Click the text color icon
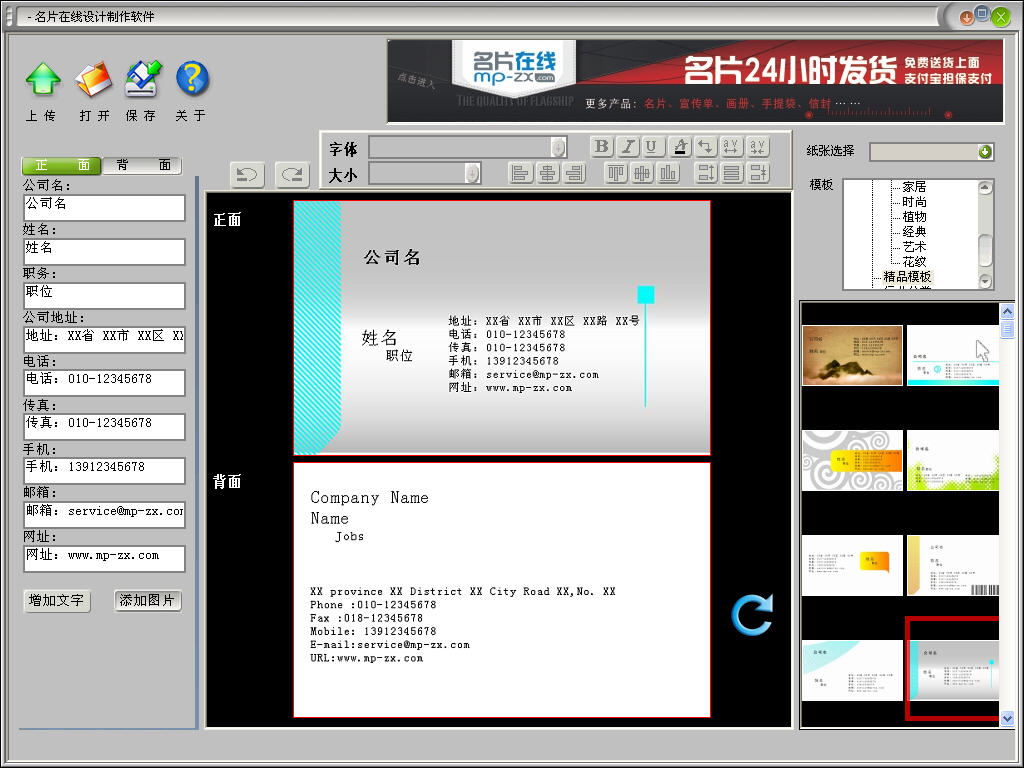The width and height of the screenshot is (1024, 768). click(680, 147)
